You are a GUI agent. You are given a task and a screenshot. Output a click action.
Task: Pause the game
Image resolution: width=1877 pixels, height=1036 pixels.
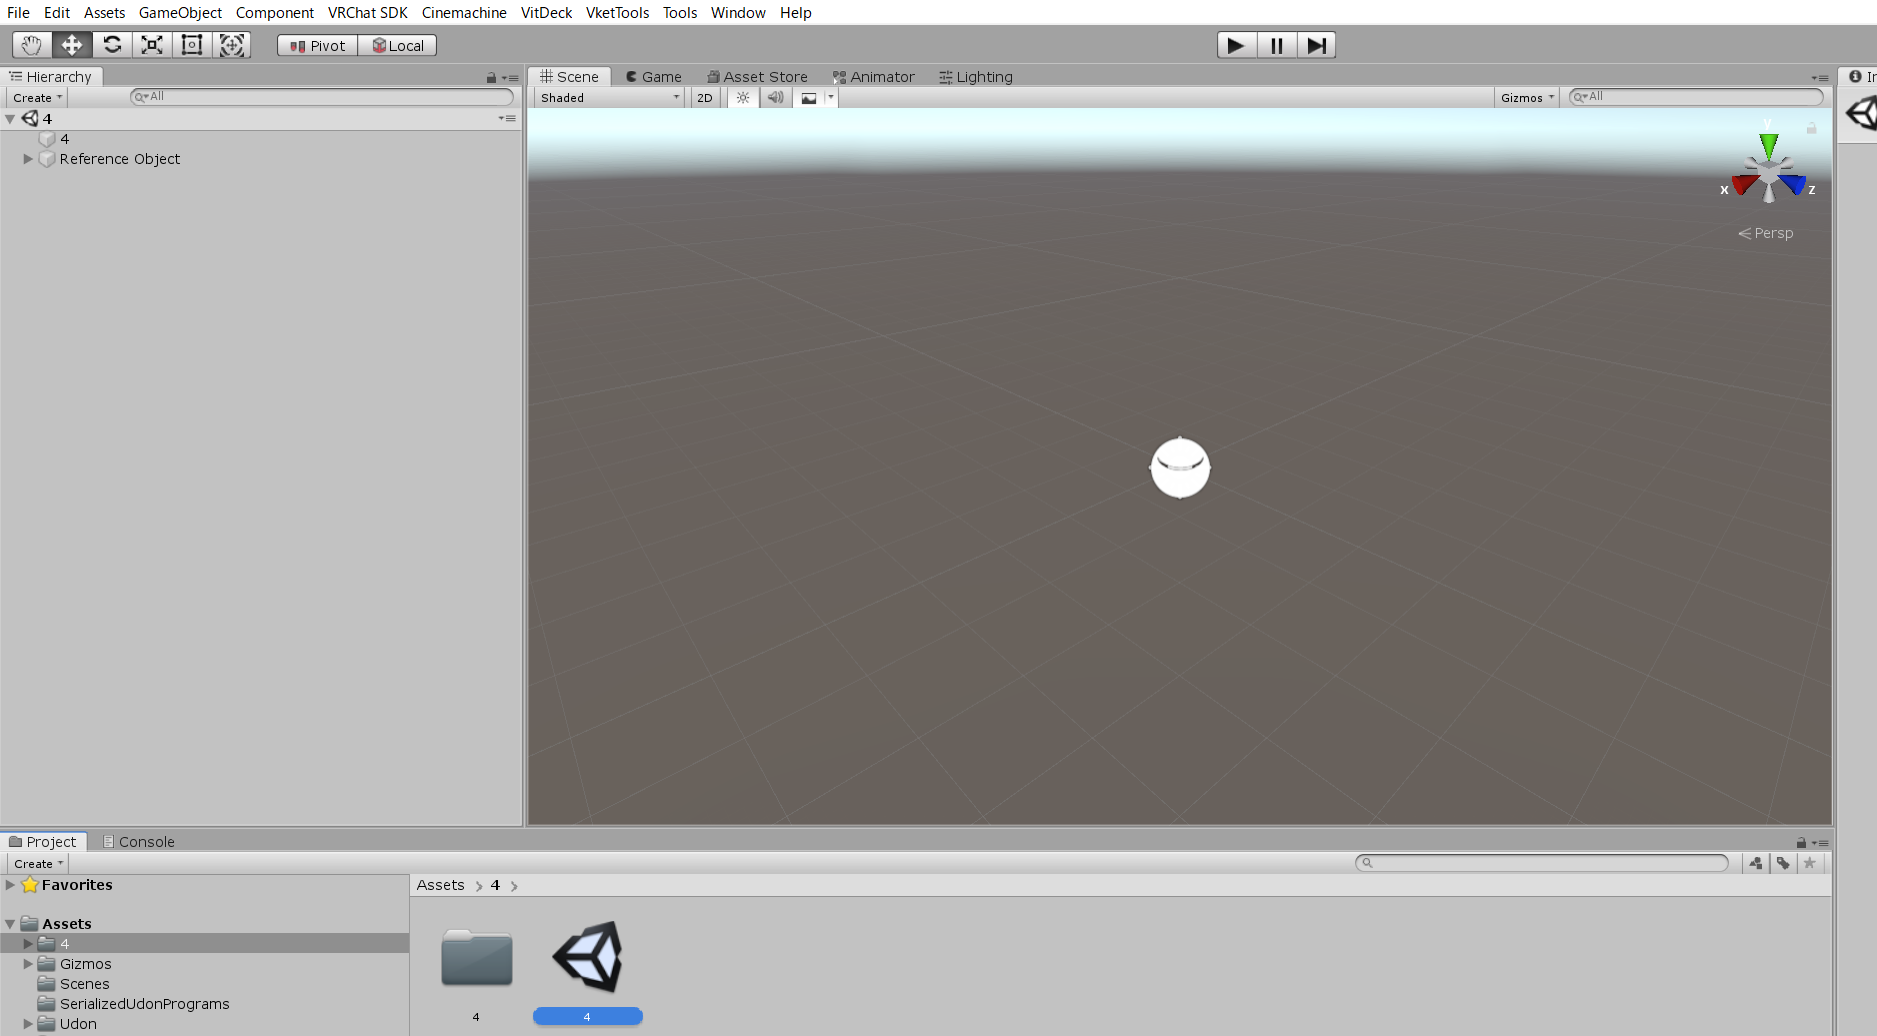[x=1277, y=45]
